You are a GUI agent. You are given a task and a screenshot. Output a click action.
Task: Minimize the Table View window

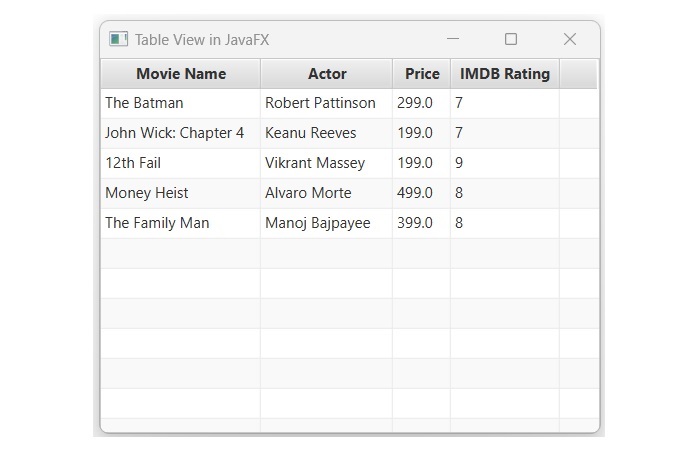(453, 39)
